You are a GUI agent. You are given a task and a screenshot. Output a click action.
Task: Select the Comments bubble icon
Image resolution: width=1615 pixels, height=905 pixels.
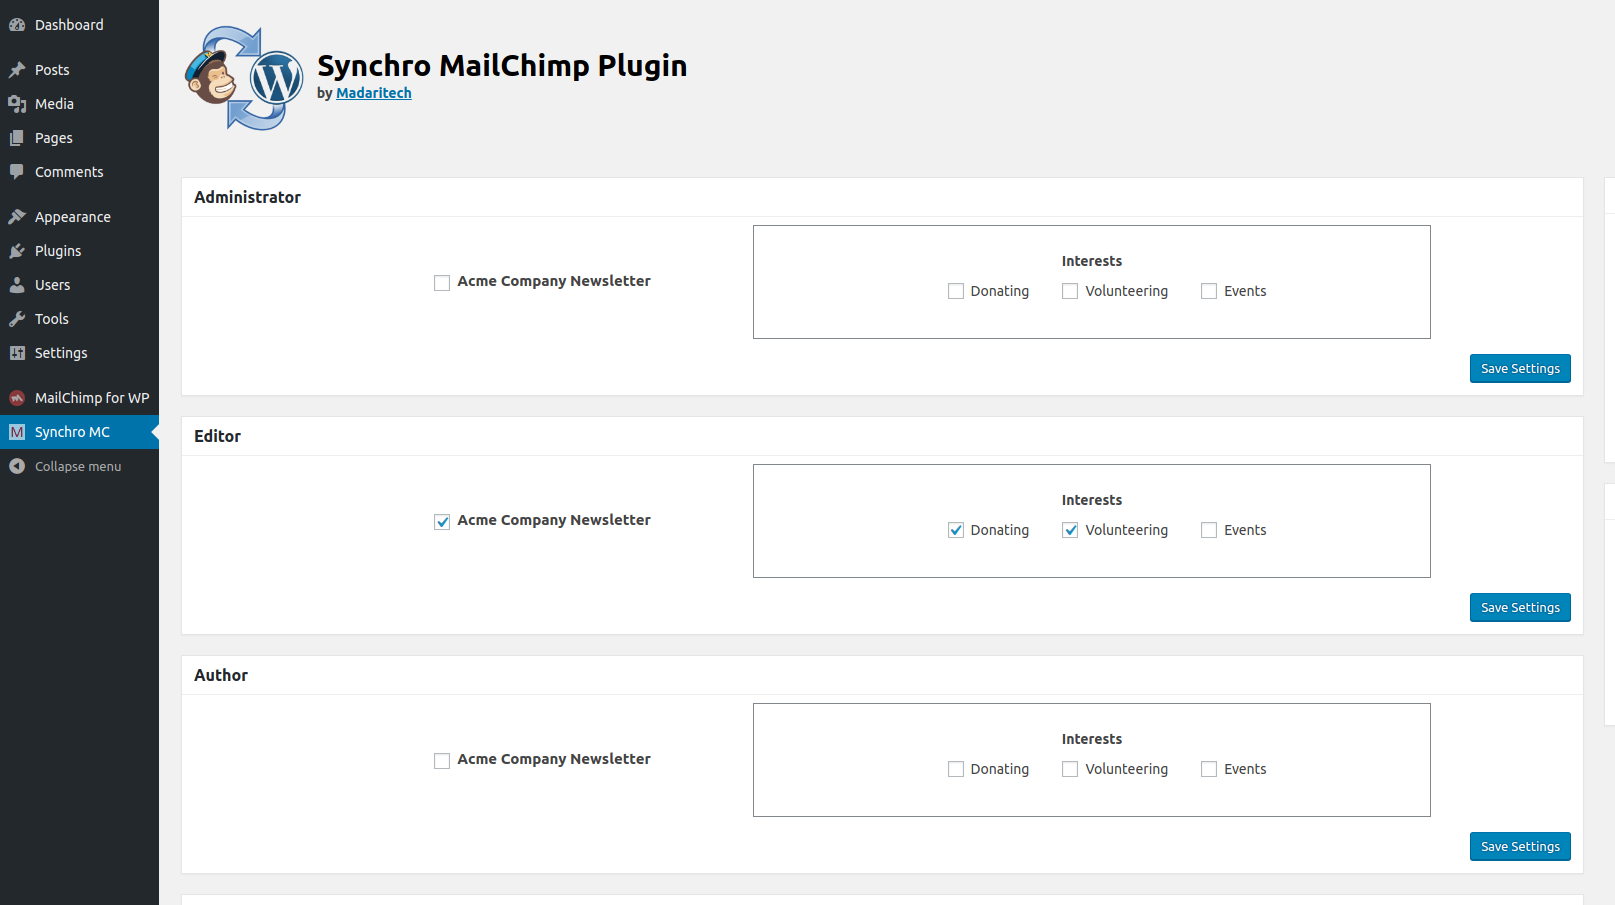pyautogui.click(x=17, y=172)
